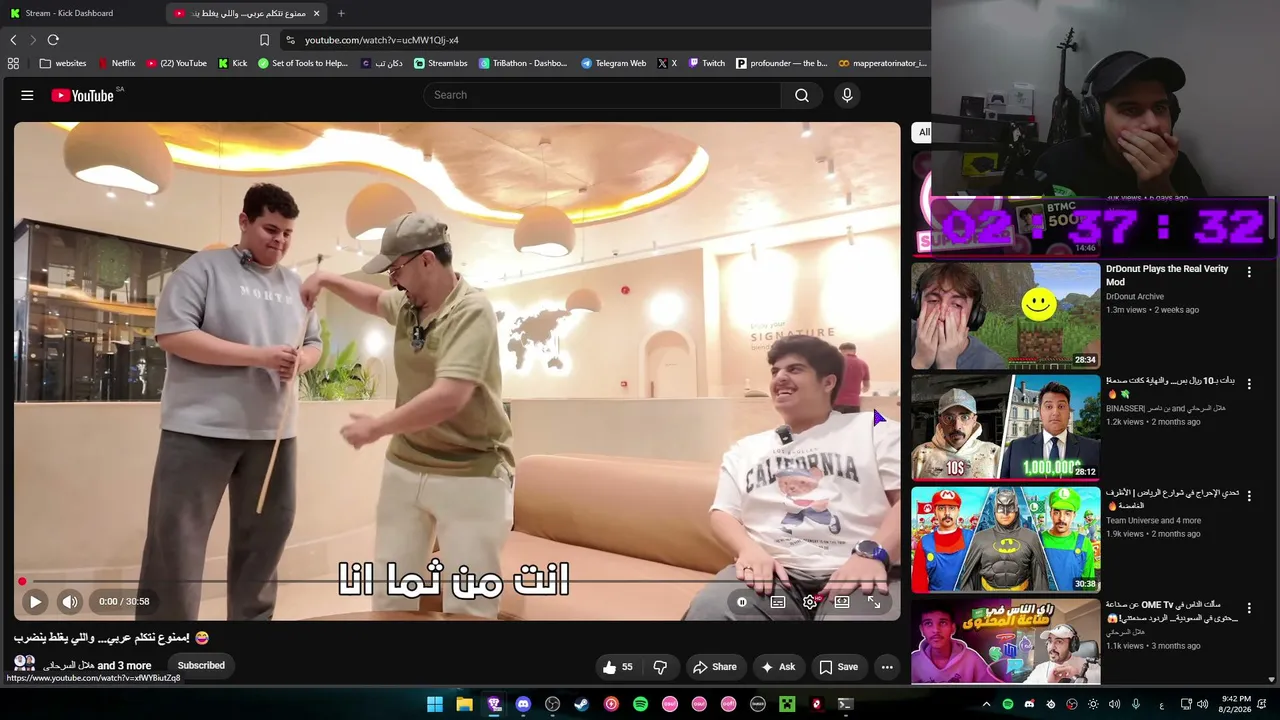The height and width of the screenshot is (720, 1280).
Task: Switch the player to theater mode
Action: [842, 602]
